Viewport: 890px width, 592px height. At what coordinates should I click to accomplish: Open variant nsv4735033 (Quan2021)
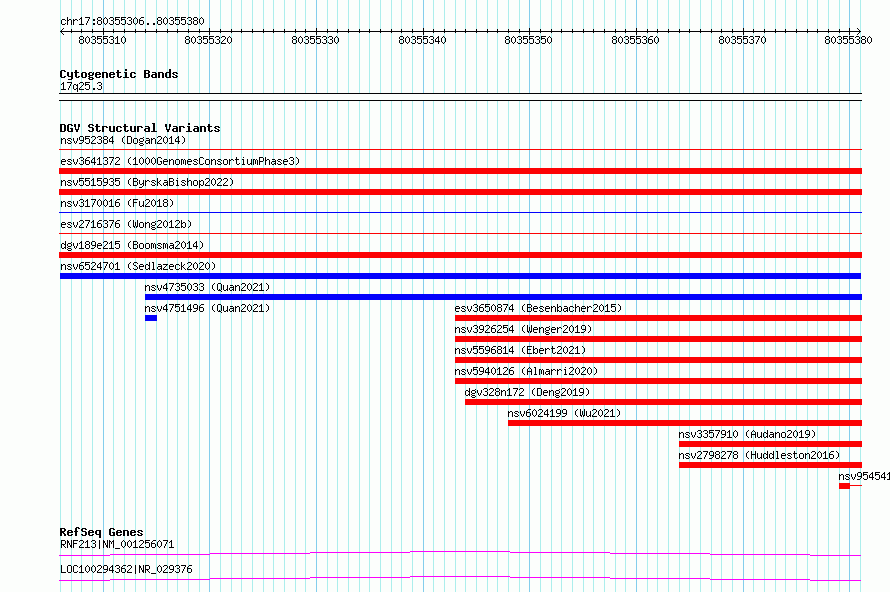click(207, 287)
